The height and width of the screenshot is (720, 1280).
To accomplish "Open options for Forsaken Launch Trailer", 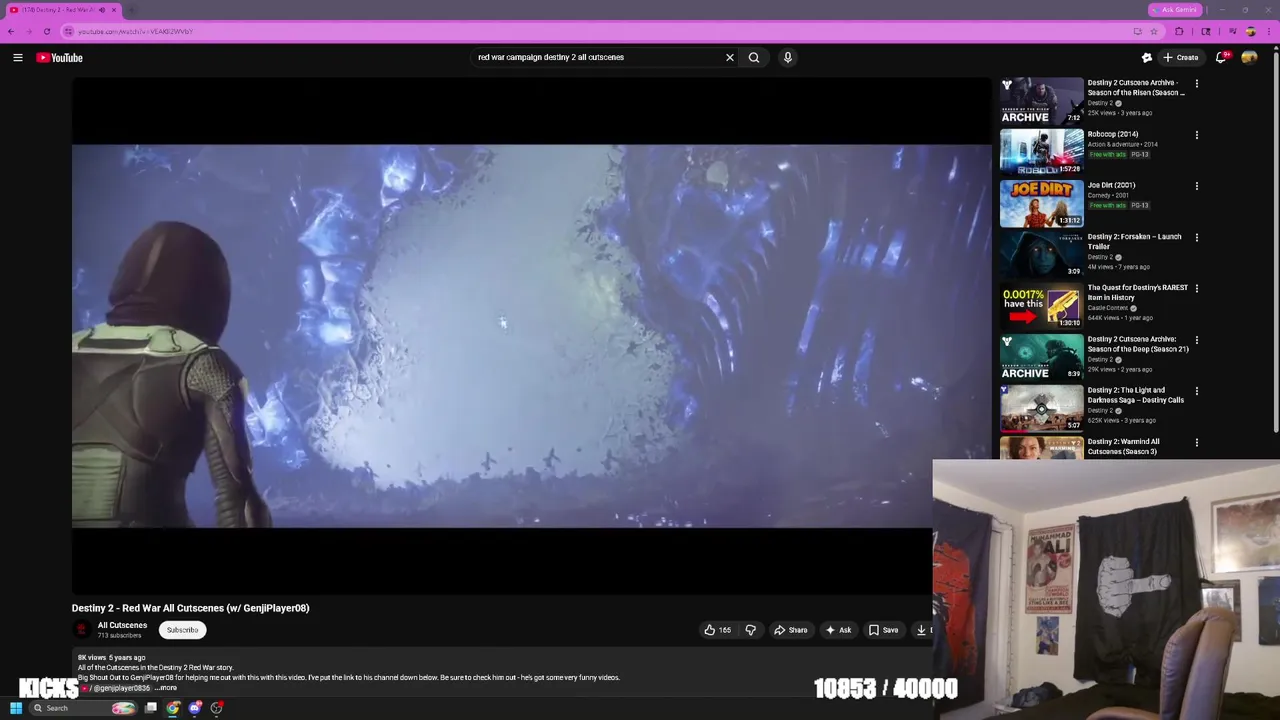I will pyautogui.click(x=1196, y=238).
